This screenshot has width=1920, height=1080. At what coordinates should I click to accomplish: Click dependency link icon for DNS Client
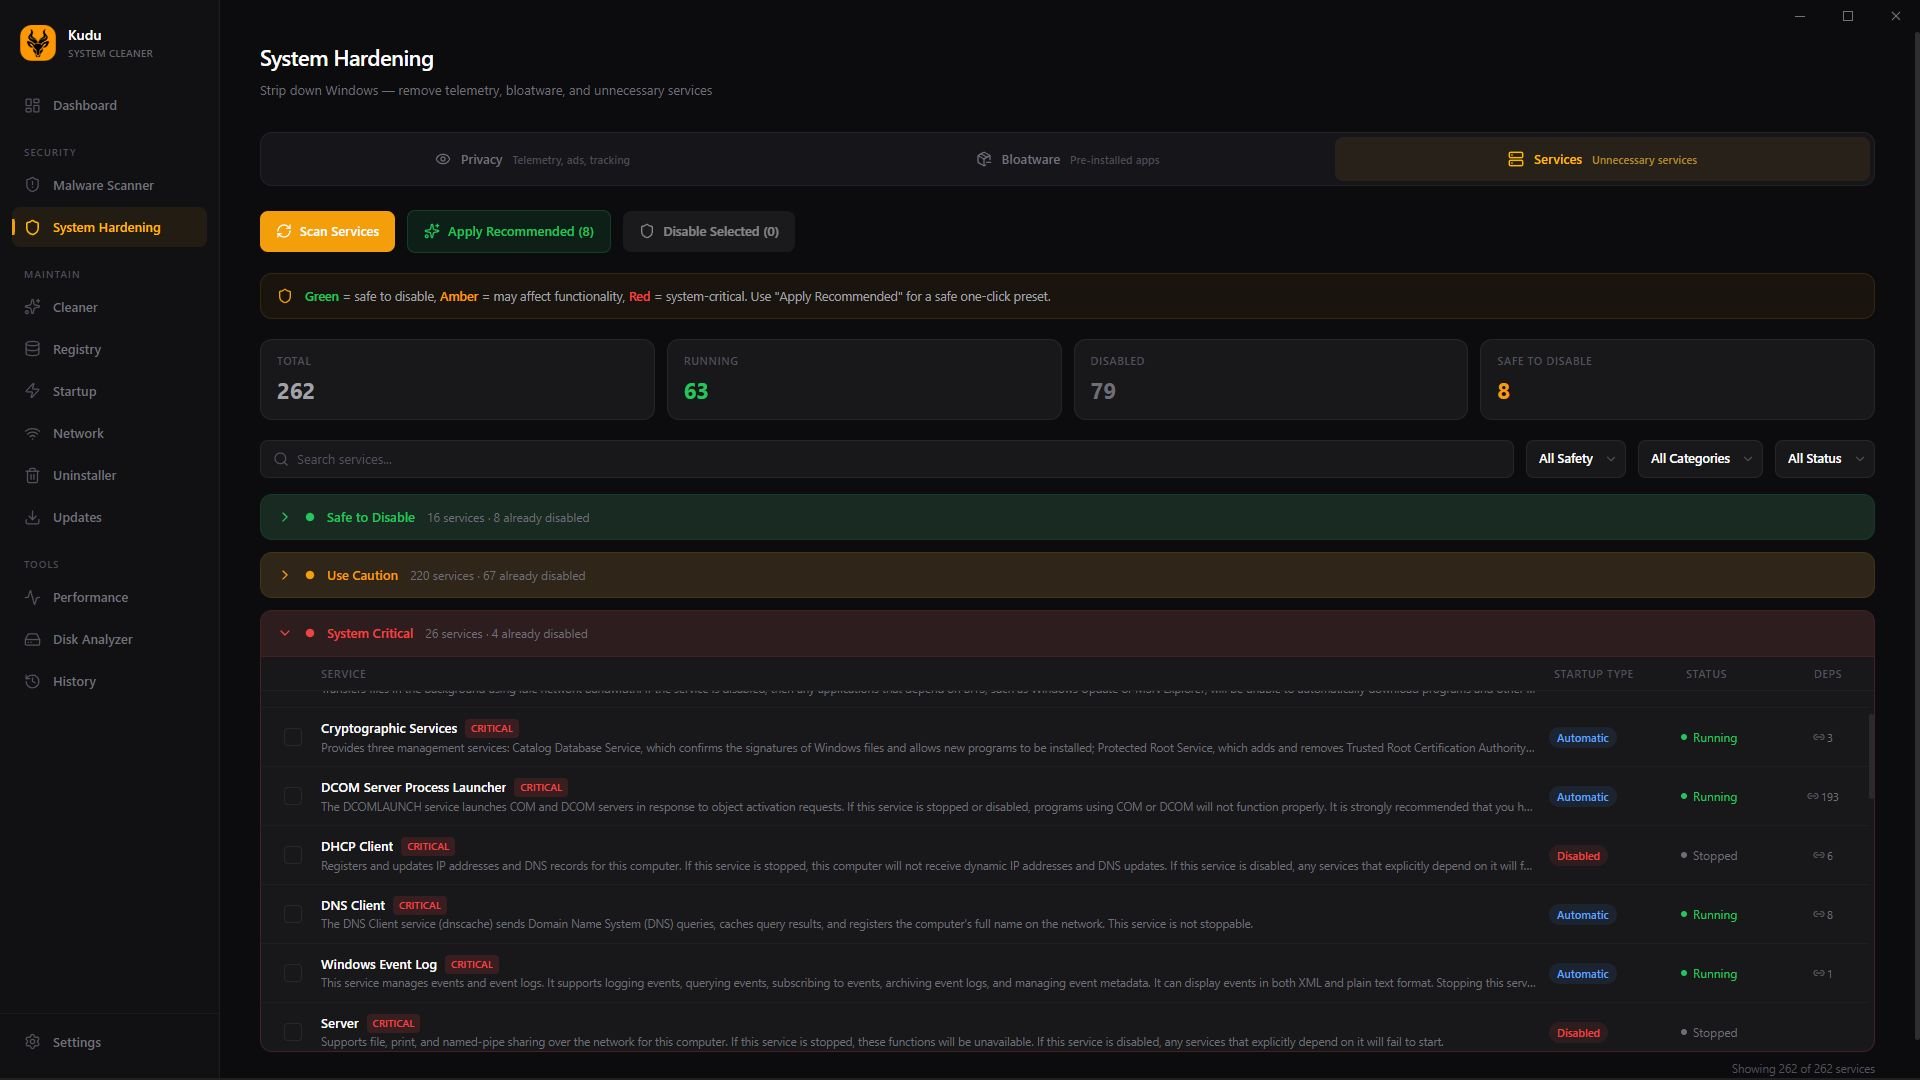[1818, 915]
